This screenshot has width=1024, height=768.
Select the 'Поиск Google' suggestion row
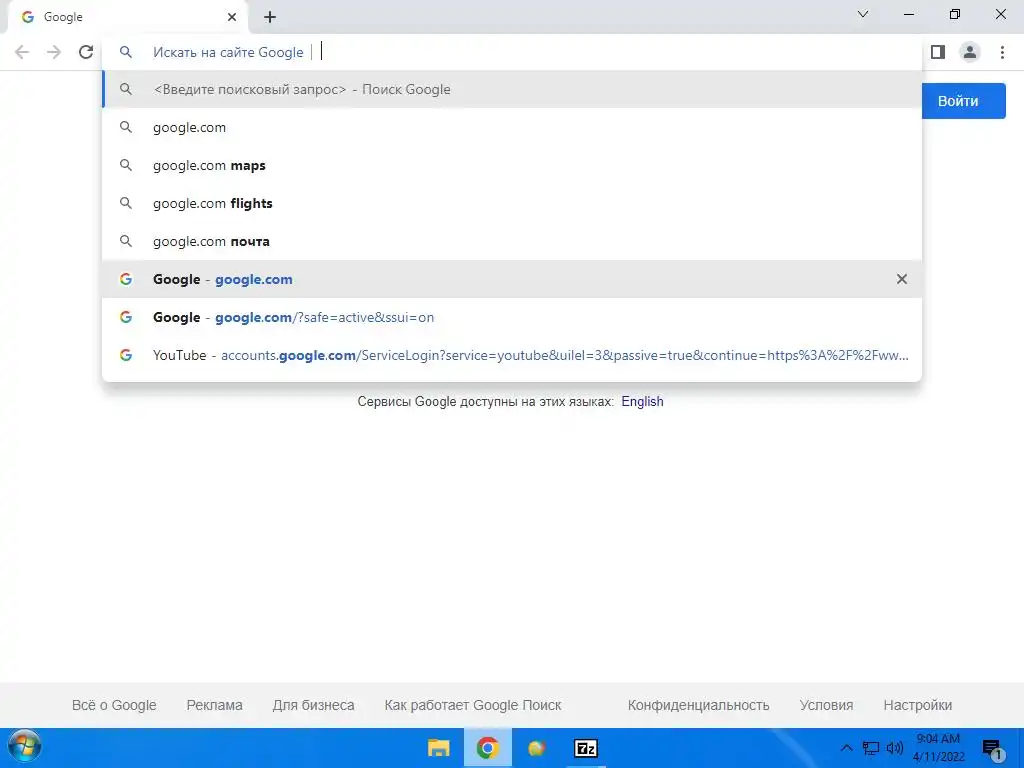[512, 89]
